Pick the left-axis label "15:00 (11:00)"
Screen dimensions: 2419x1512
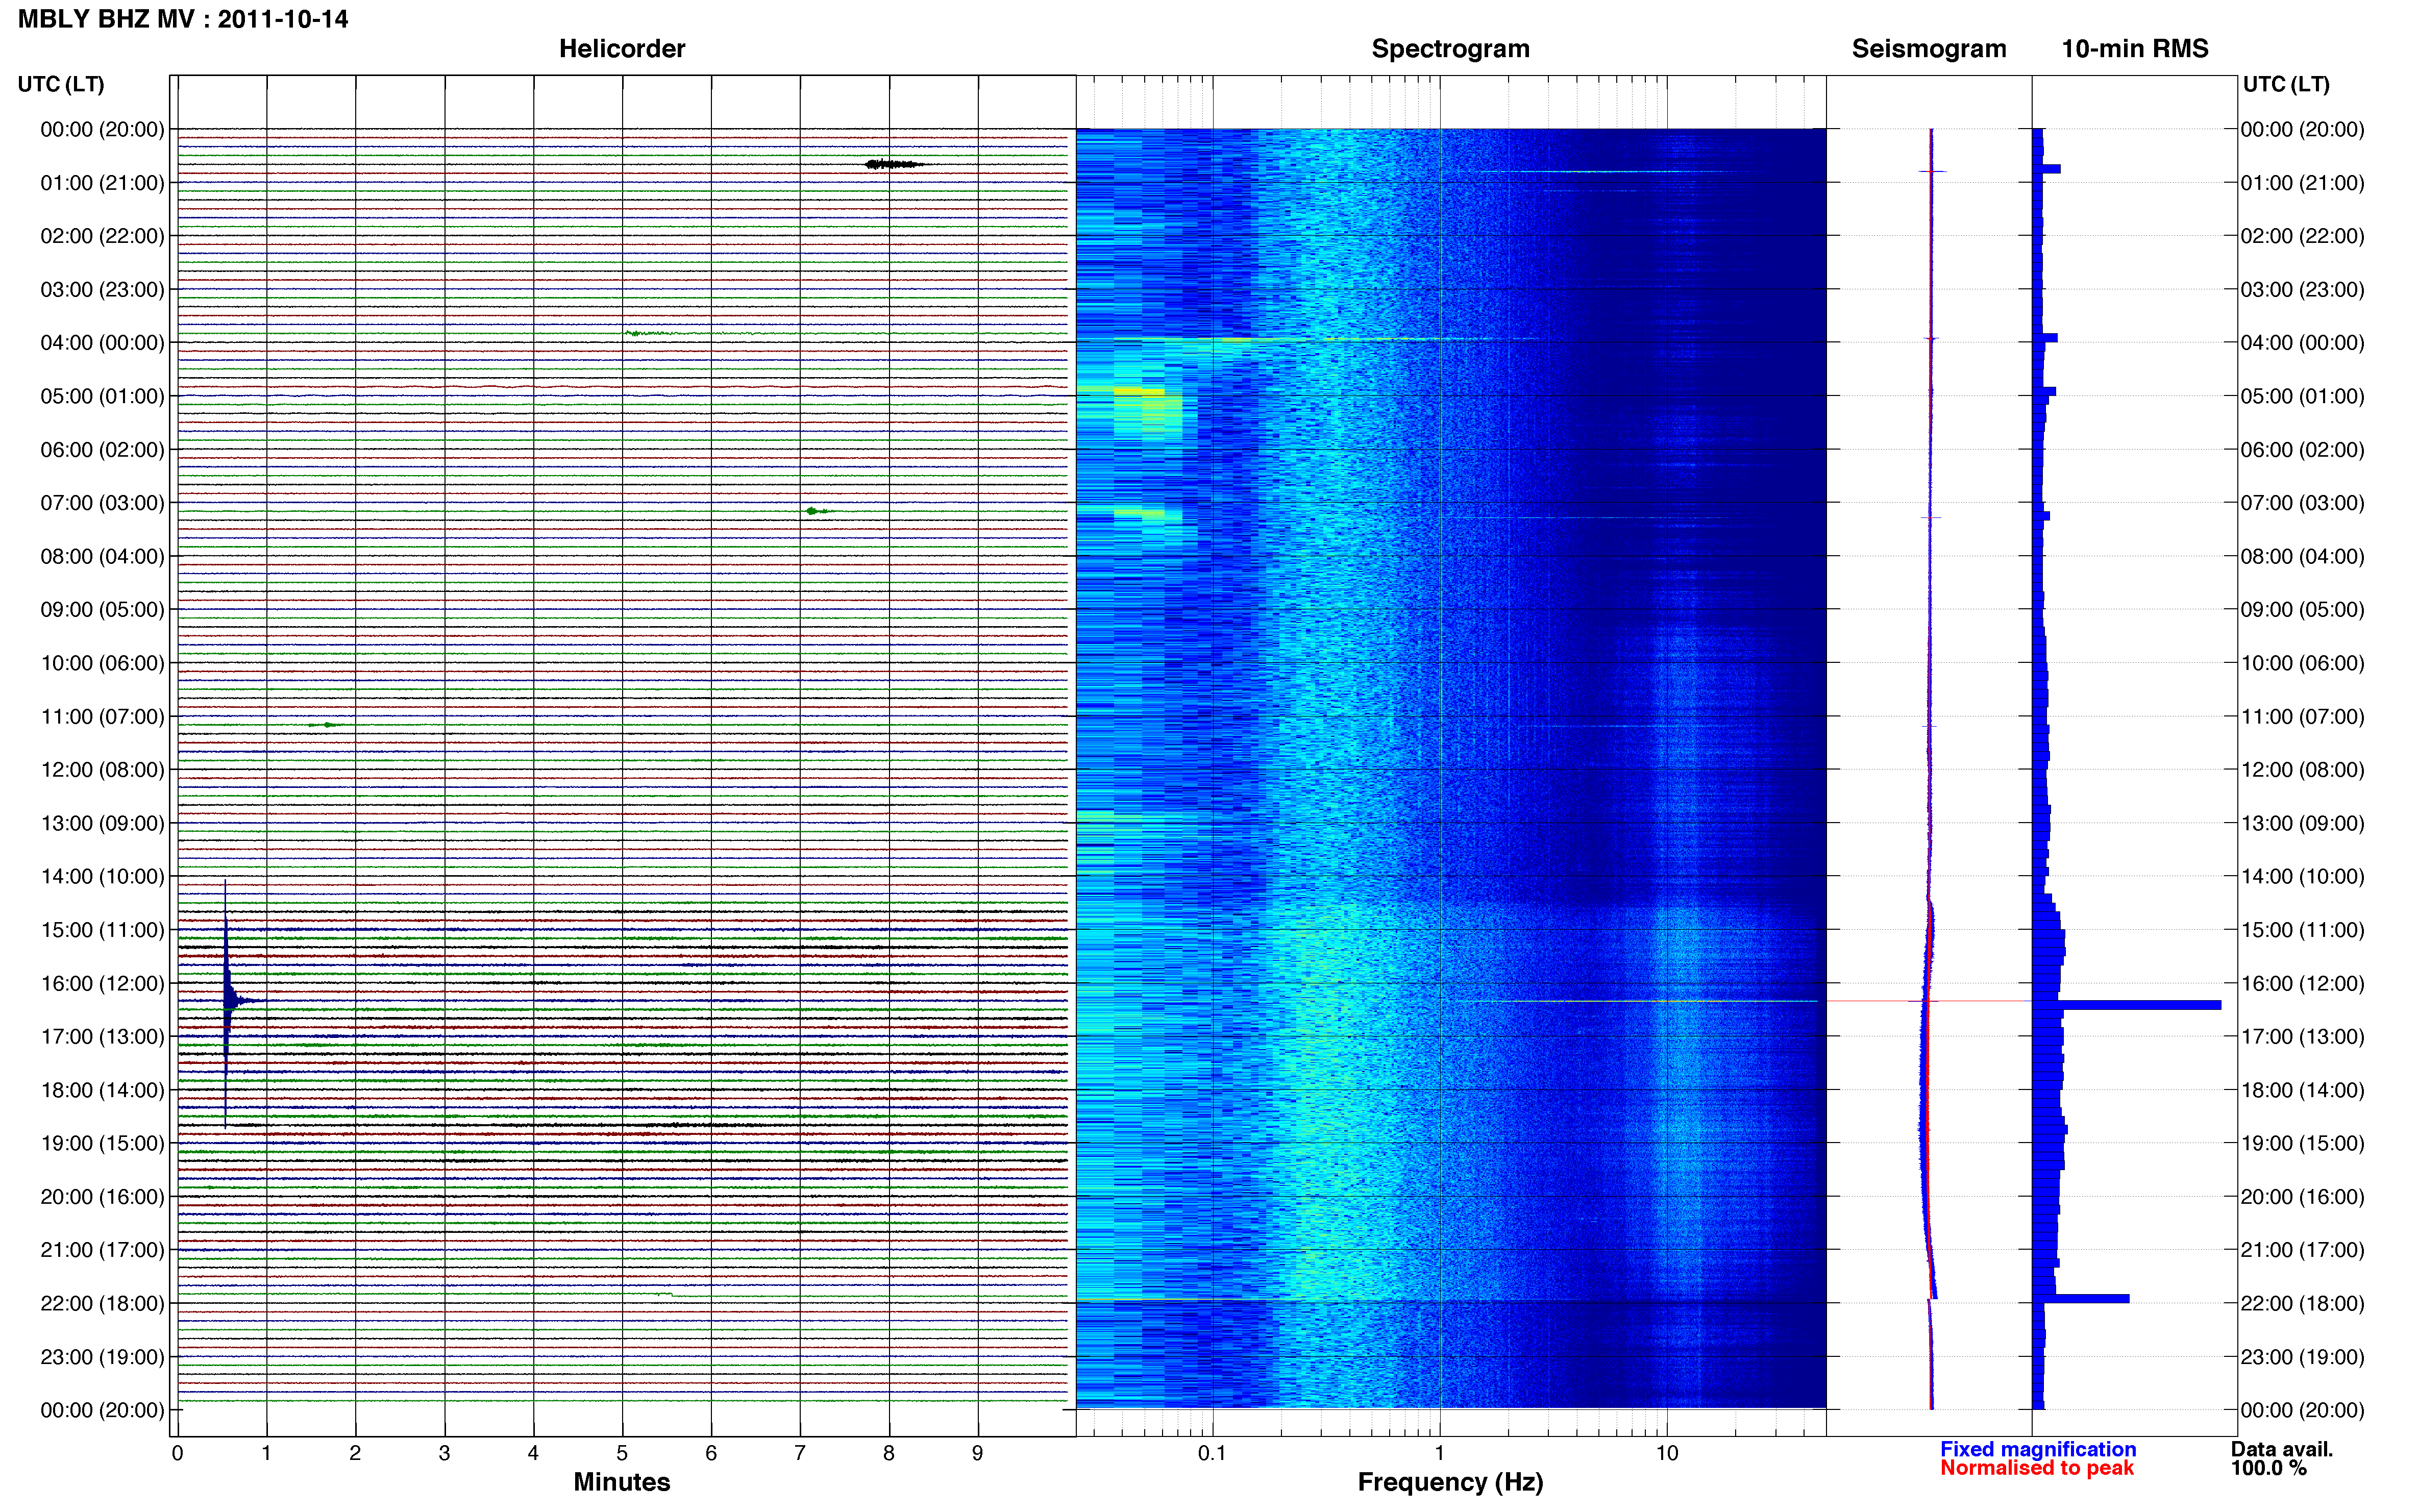[x=103, y=930]
